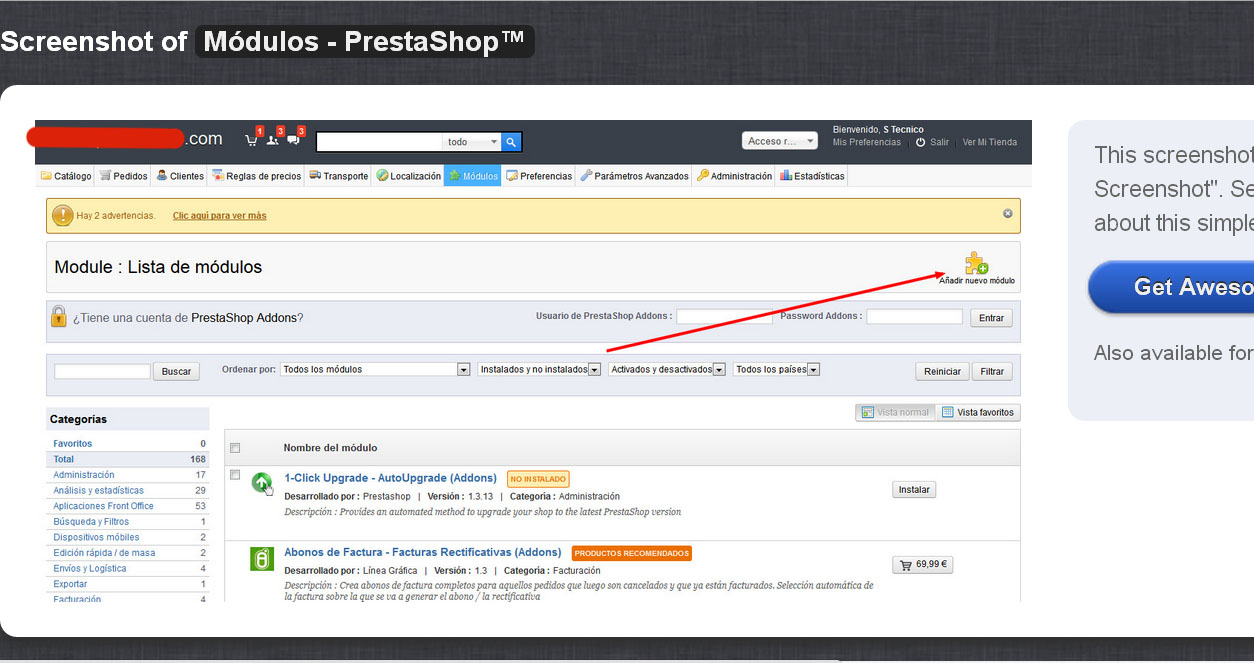This screenshot has height=663, width=1254.
Task: Open Abonos de Factura module title
Action: [423, 552]
